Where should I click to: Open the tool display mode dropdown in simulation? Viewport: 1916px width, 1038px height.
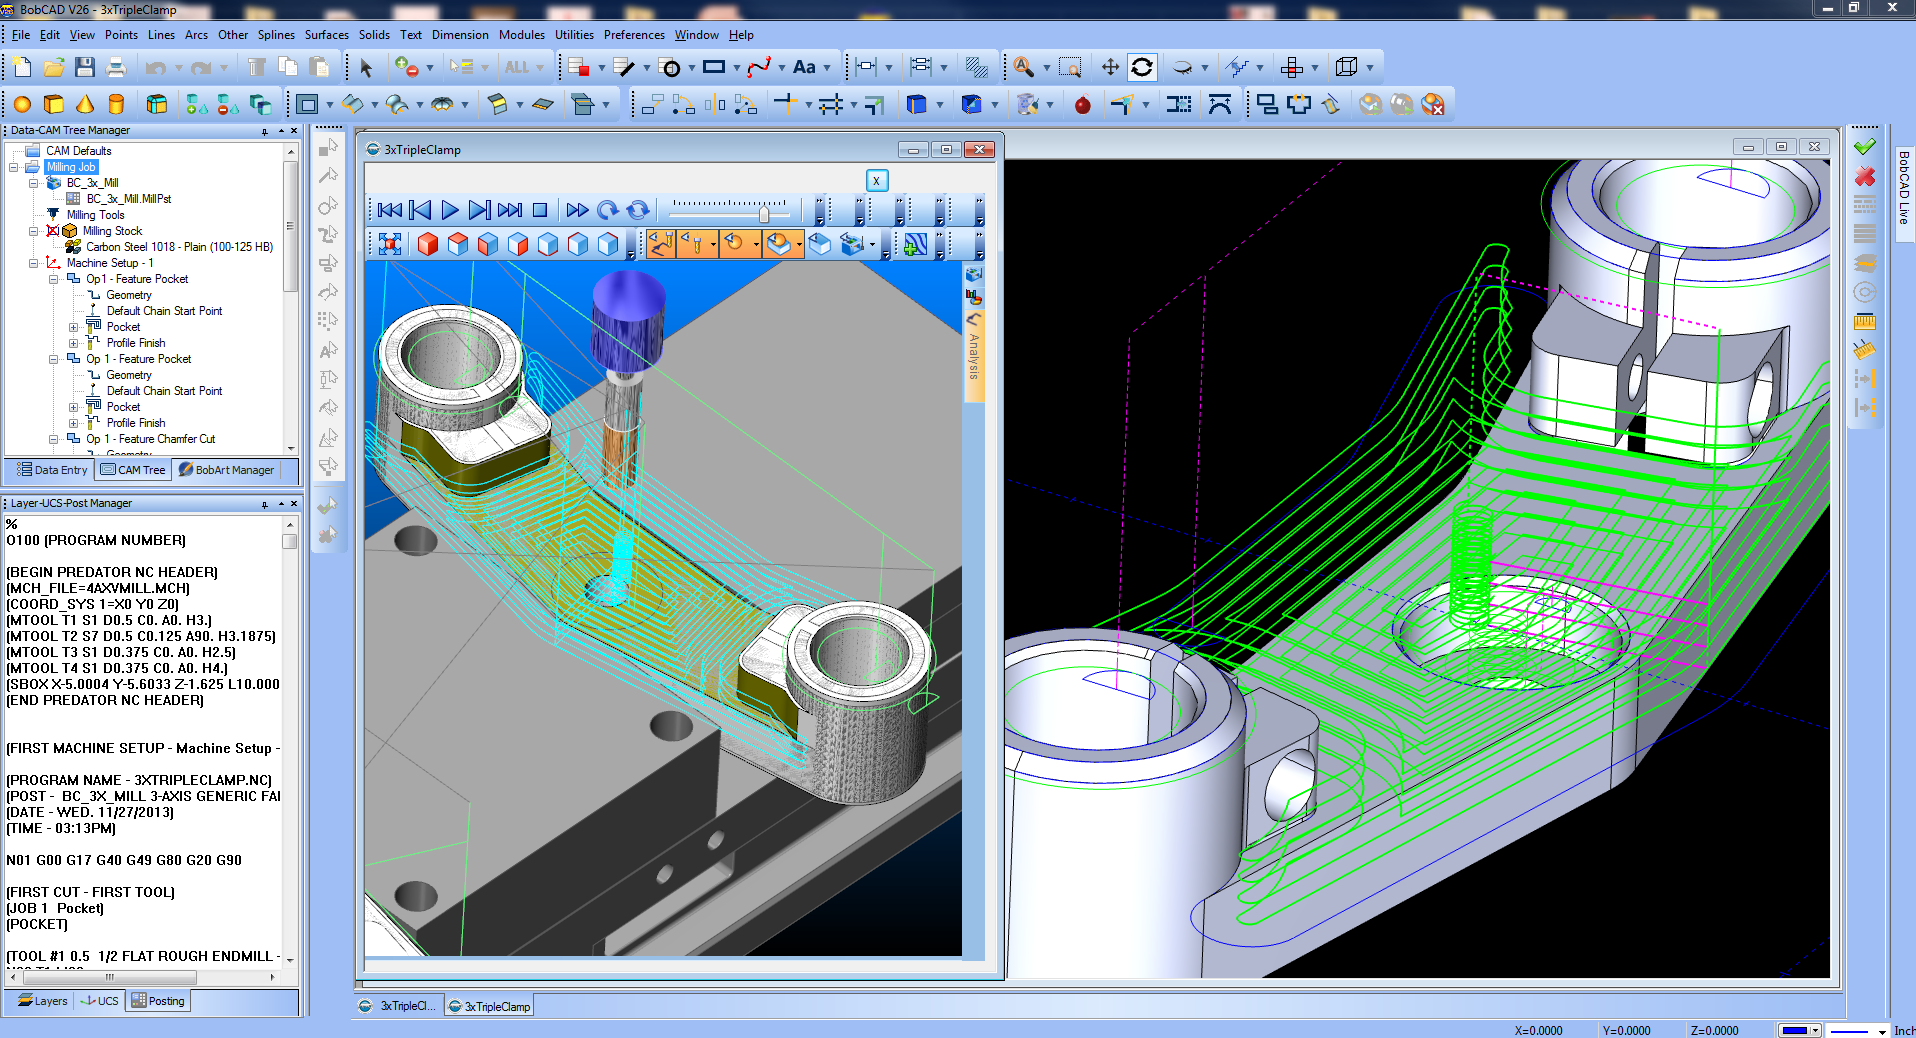click(x=714, y=243)
